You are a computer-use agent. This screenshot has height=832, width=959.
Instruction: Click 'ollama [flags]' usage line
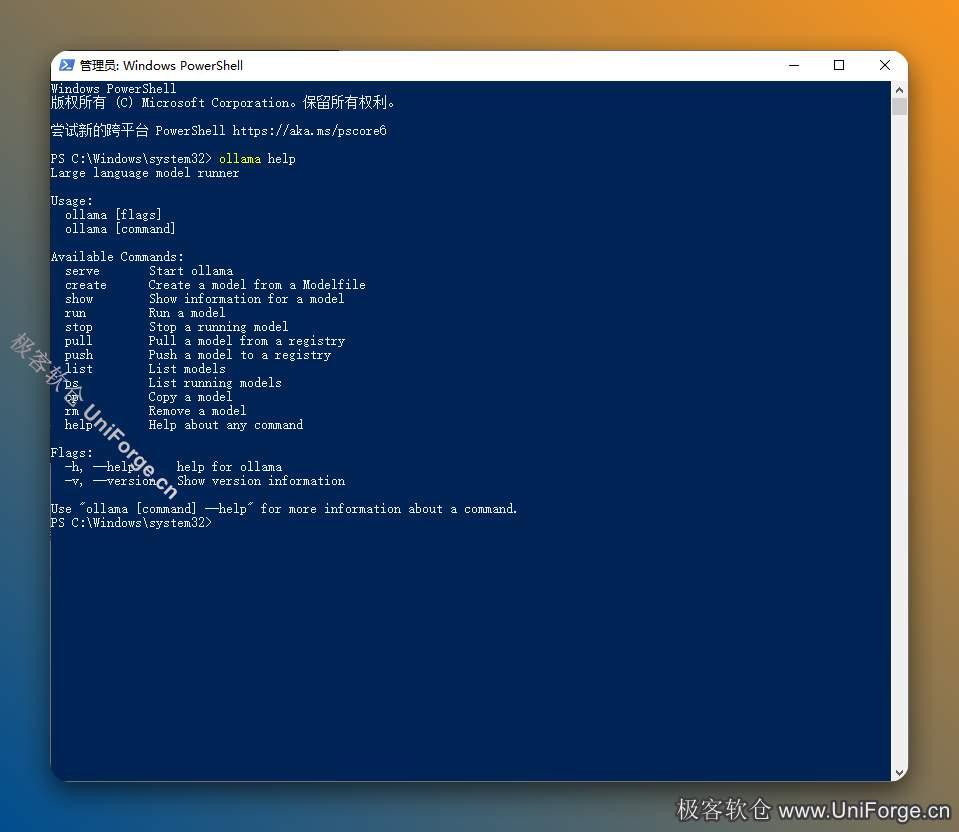click(113, 215)
